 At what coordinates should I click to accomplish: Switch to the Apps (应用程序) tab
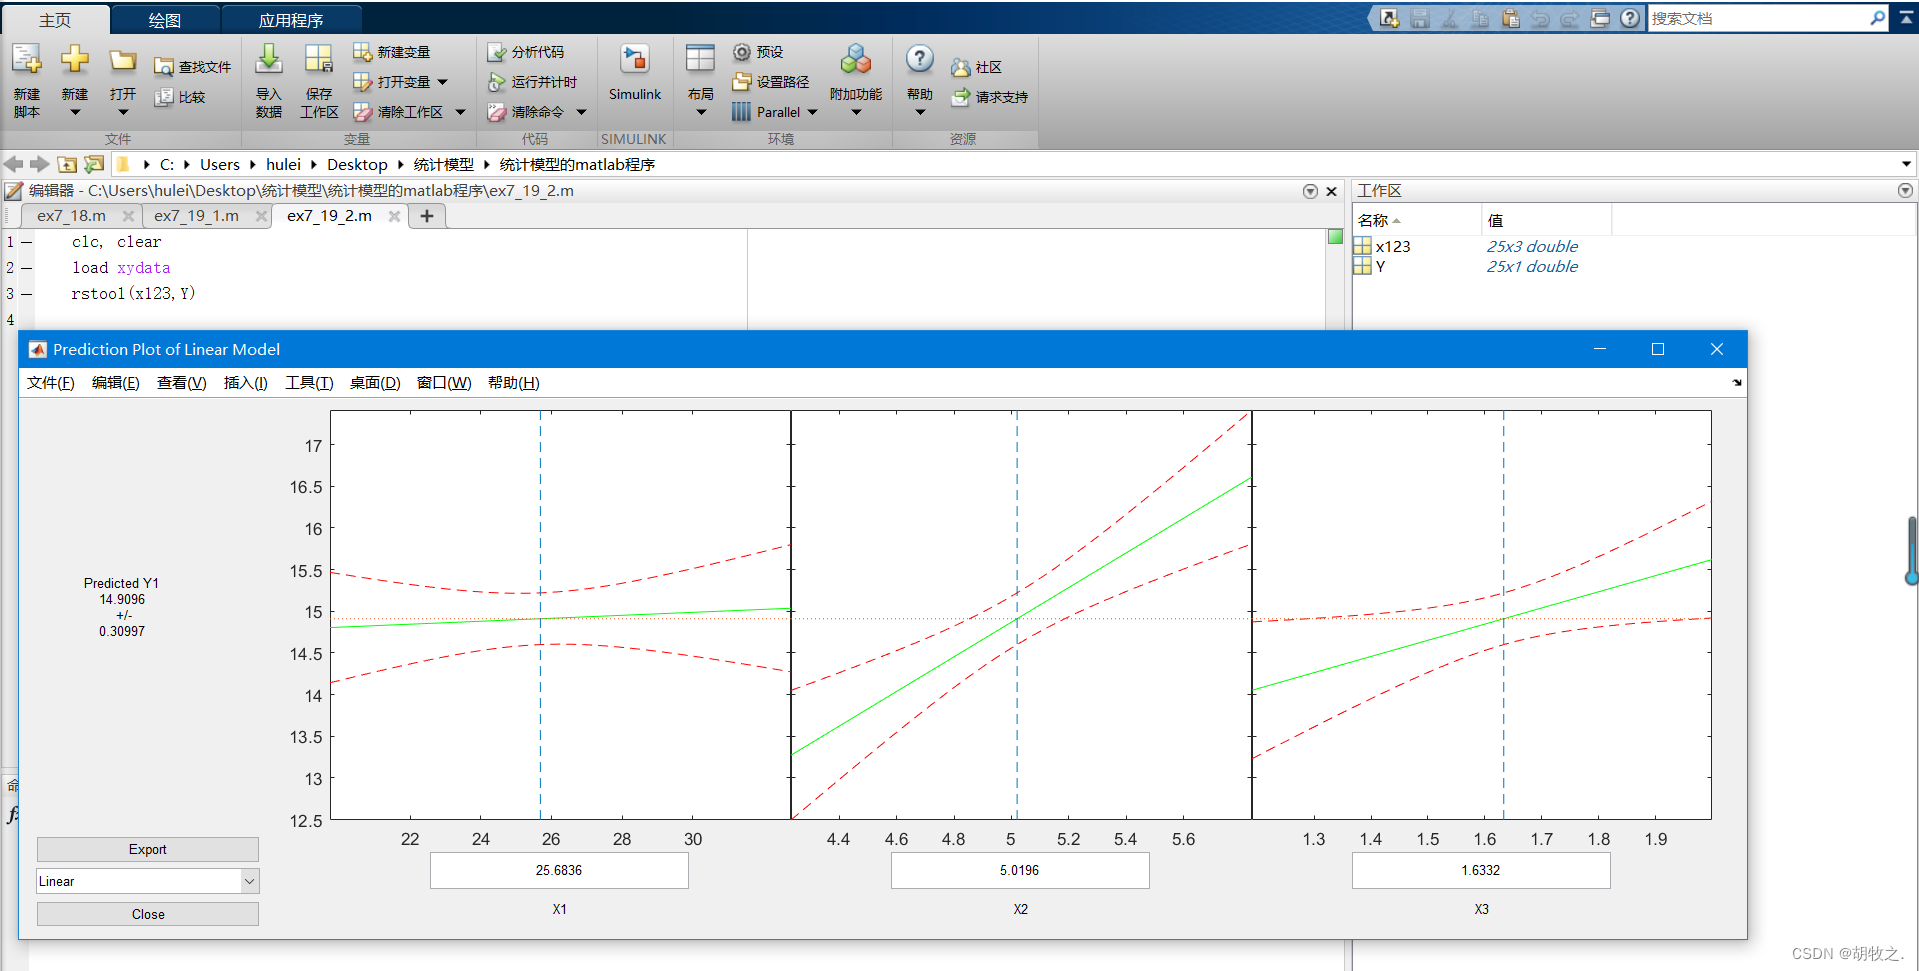pos(291,20)
